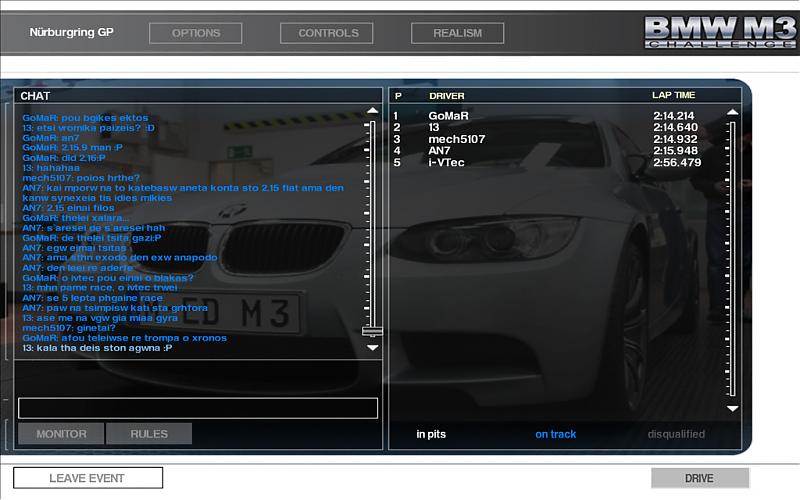The height and width of the screenshot is (500, 800).
Task: Leave the event
Action: (x=88, y=478)
